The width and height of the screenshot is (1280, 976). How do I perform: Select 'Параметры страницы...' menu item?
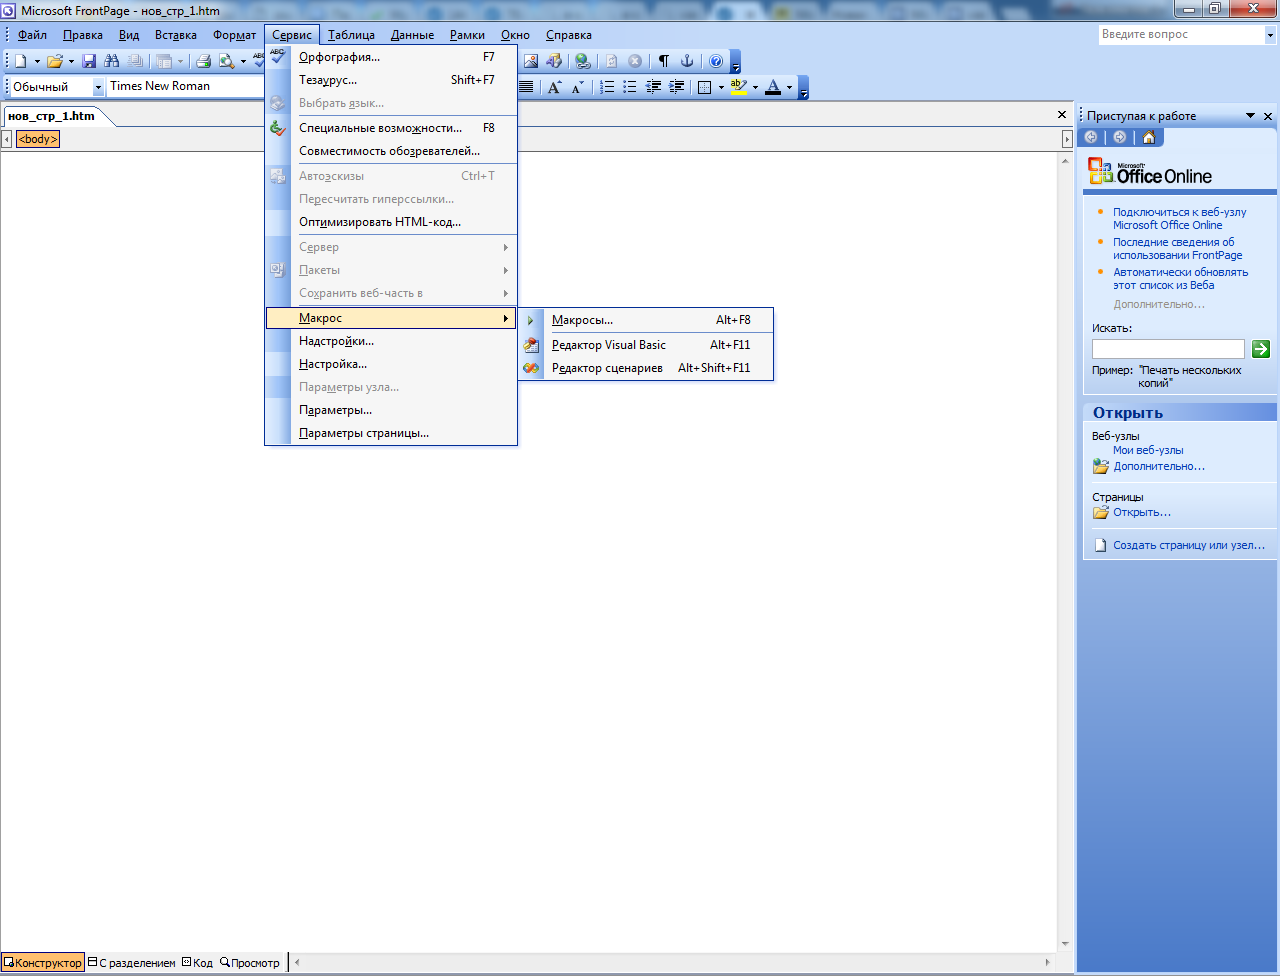[391, 433]
